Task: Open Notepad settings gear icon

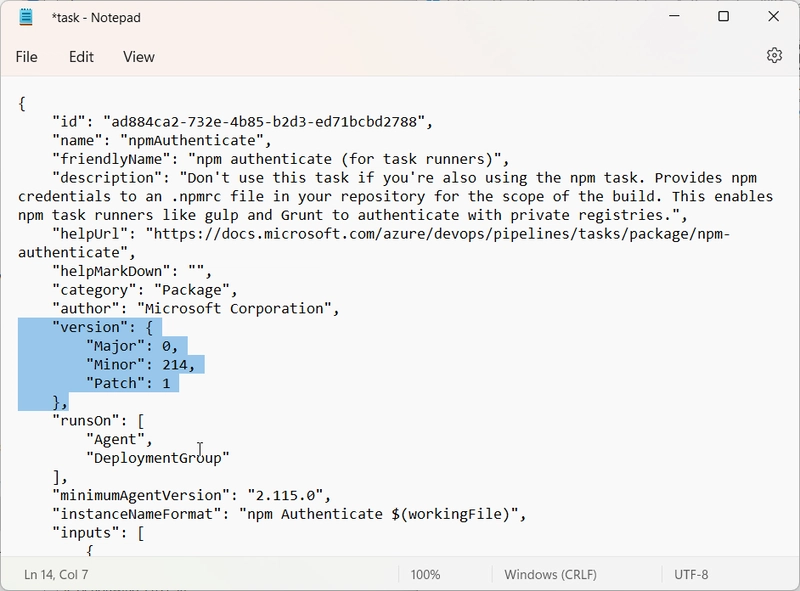Action: pos(774,55)
